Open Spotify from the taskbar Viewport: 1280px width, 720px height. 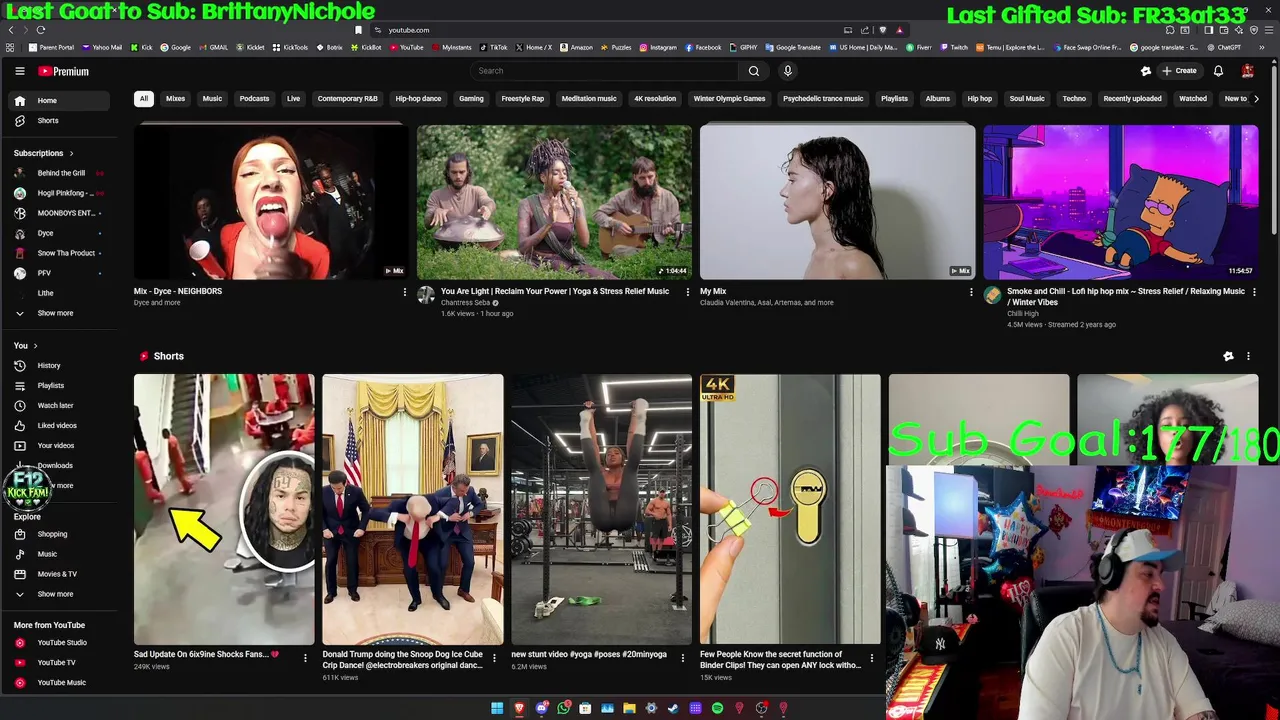pyautogui.click(x=717, y=708)
